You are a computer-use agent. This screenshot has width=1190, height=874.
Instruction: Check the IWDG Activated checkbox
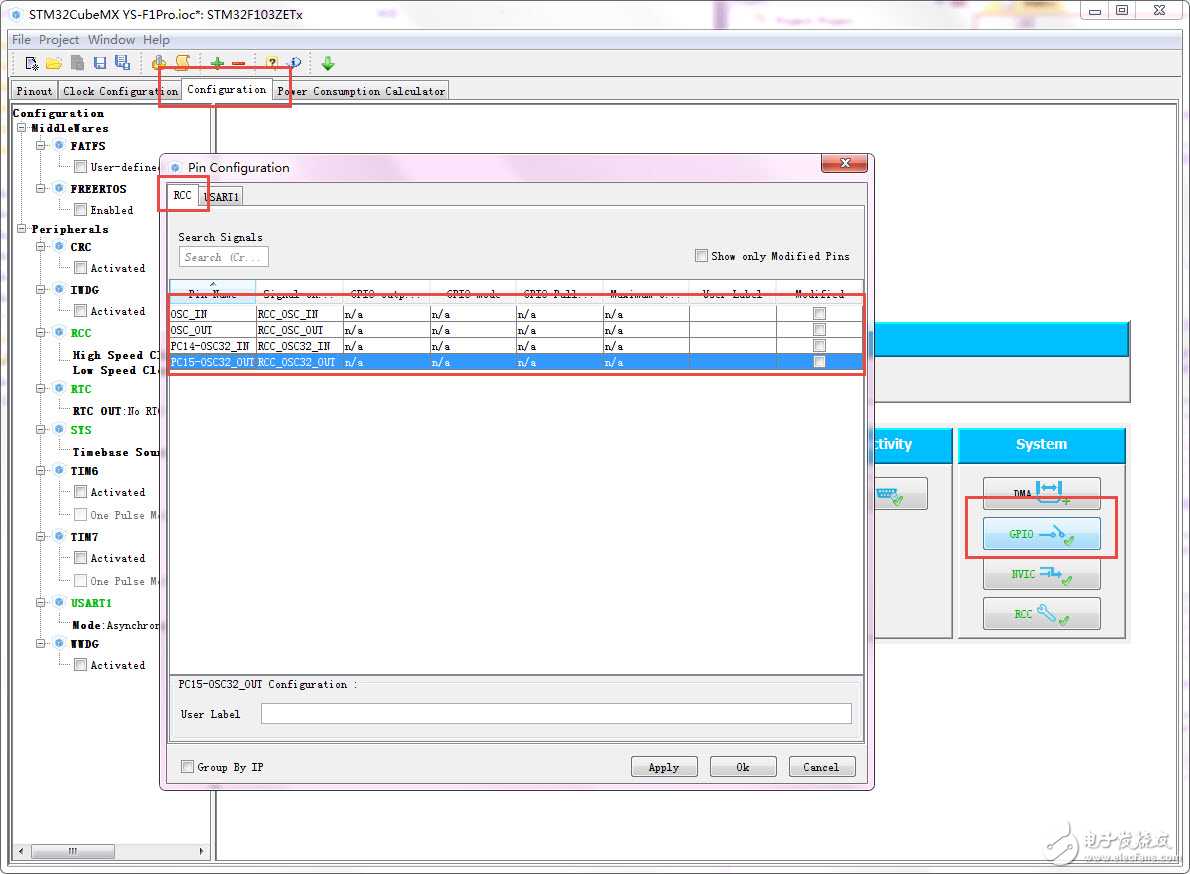(x=80, y=311)
